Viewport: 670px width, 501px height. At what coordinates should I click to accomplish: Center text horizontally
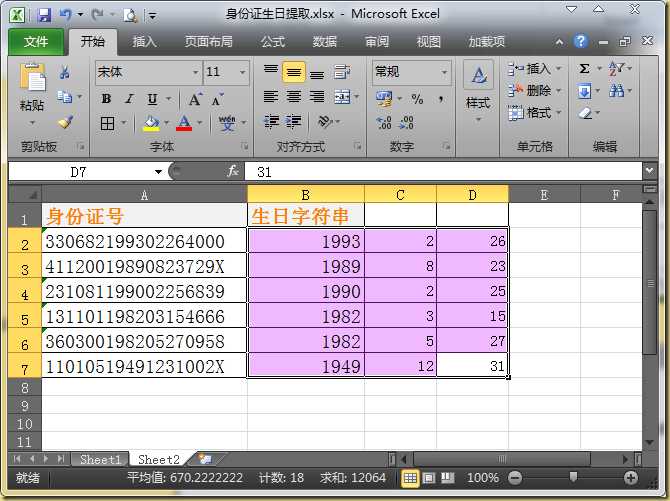tap(294, 97)
